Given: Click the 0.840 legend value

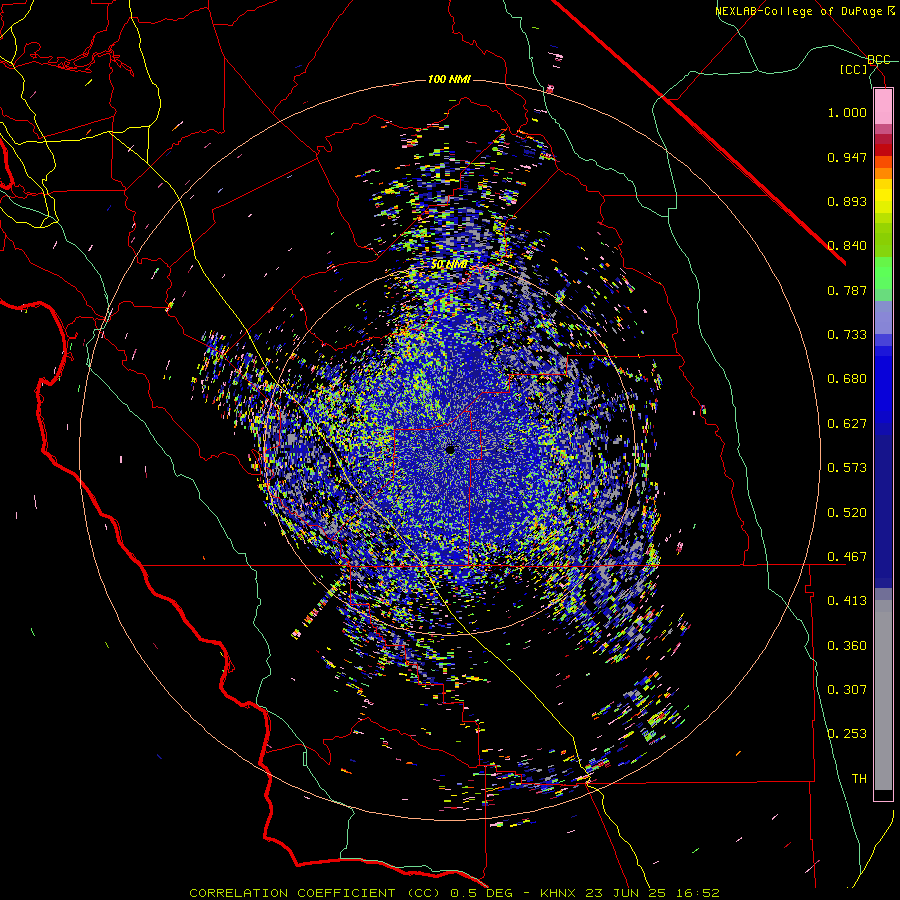Looking at the screenshot, I should [847, 246].
